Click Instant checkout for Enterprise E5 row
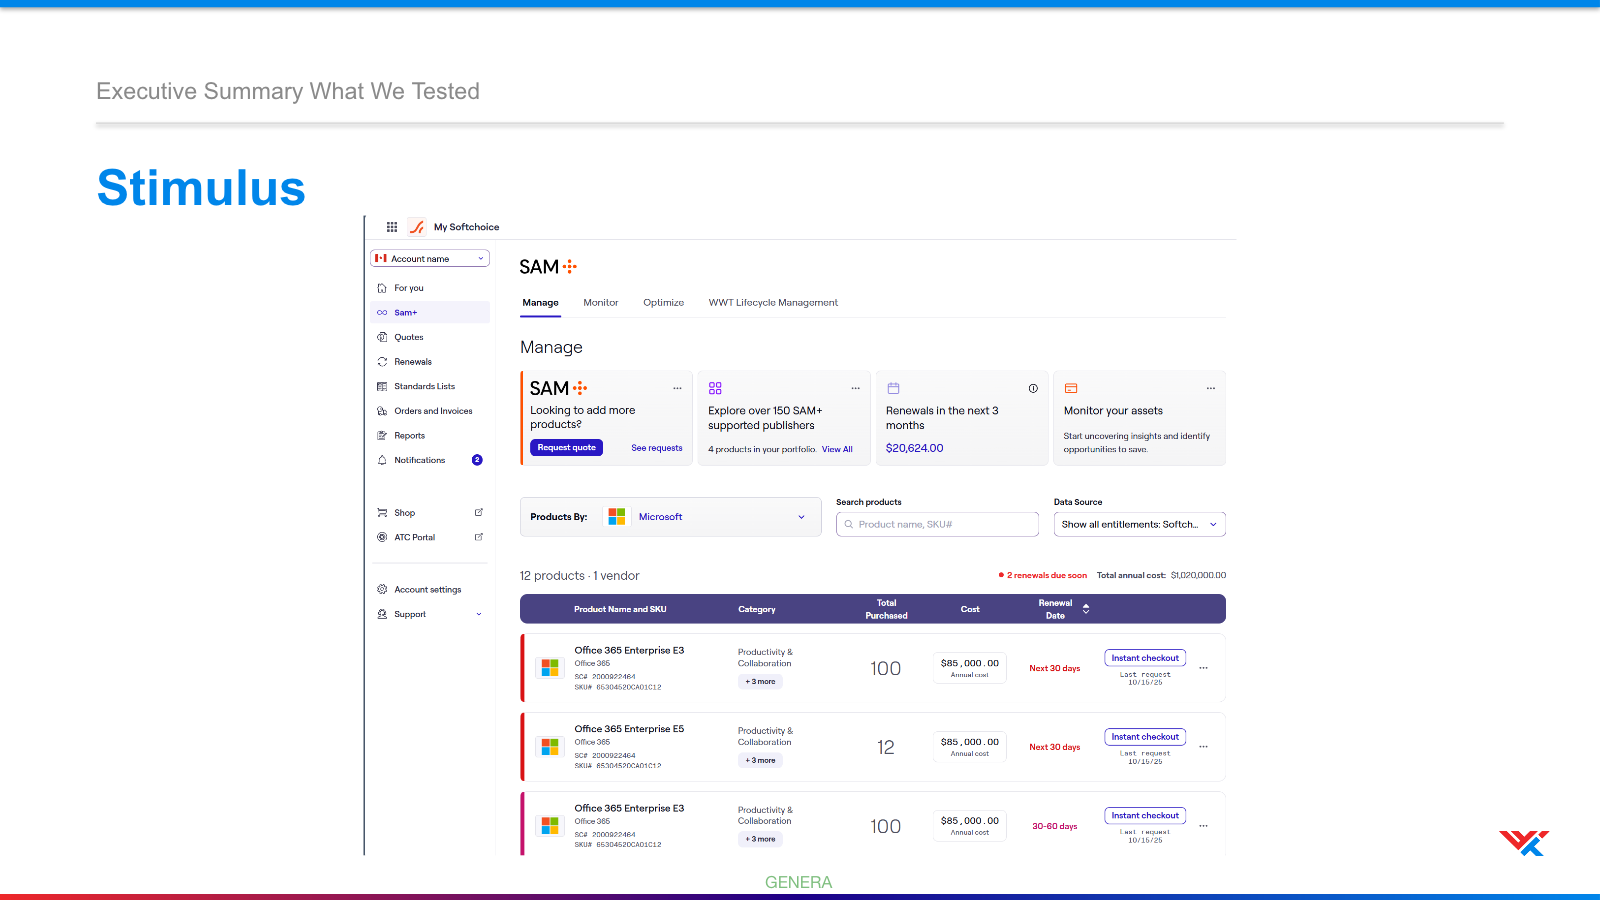The height and width of the screenshot is (900, 1600). pos(1145,737)
